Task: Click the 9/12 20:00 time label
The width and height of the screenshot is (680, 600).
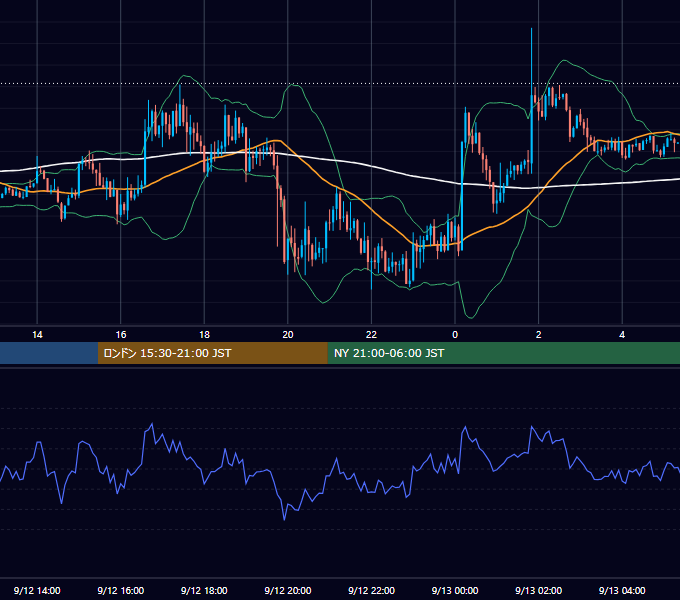Action: pyautogui.click(x=288, y=590)
